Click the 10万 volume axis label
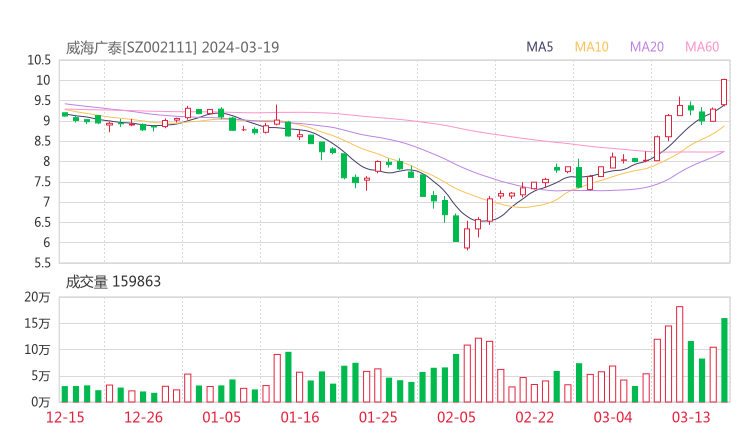This screenshot has height=440, width=740. tap(37, 350)
